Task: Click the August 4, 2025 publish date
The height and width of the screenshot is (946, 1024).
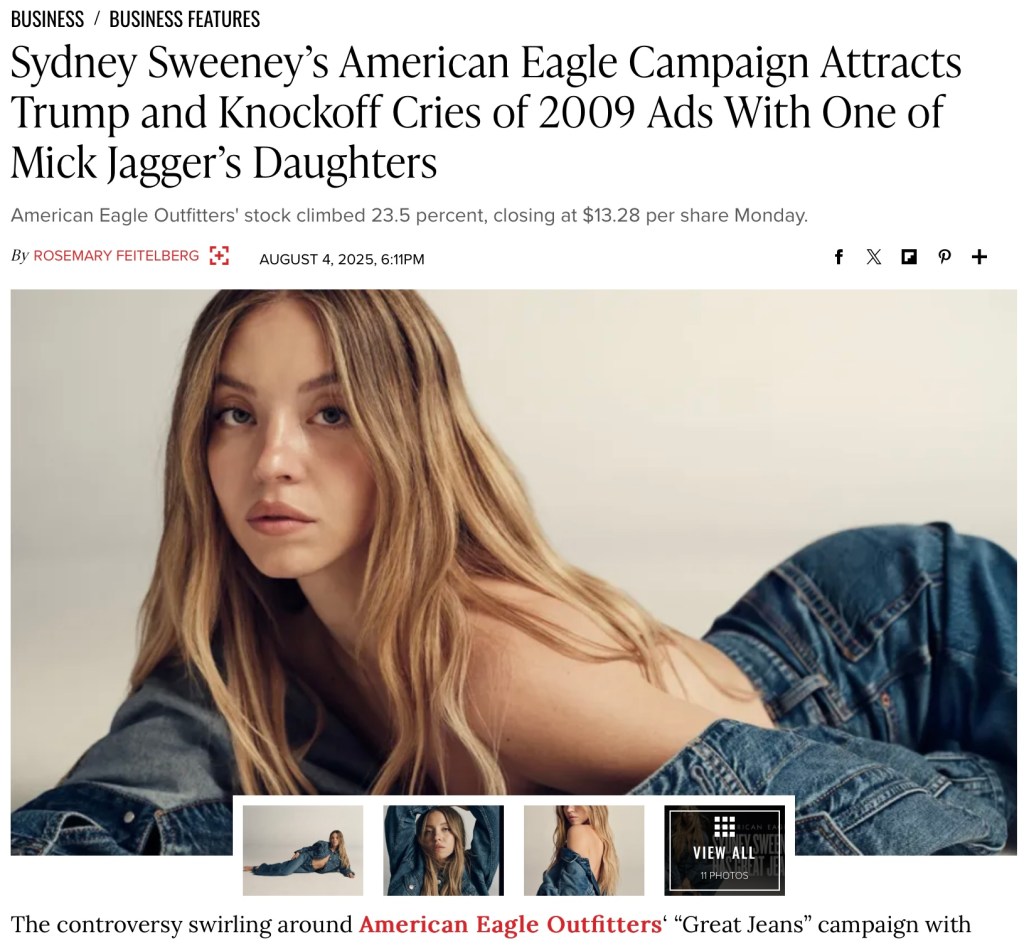Action: [x=342, y=259]
